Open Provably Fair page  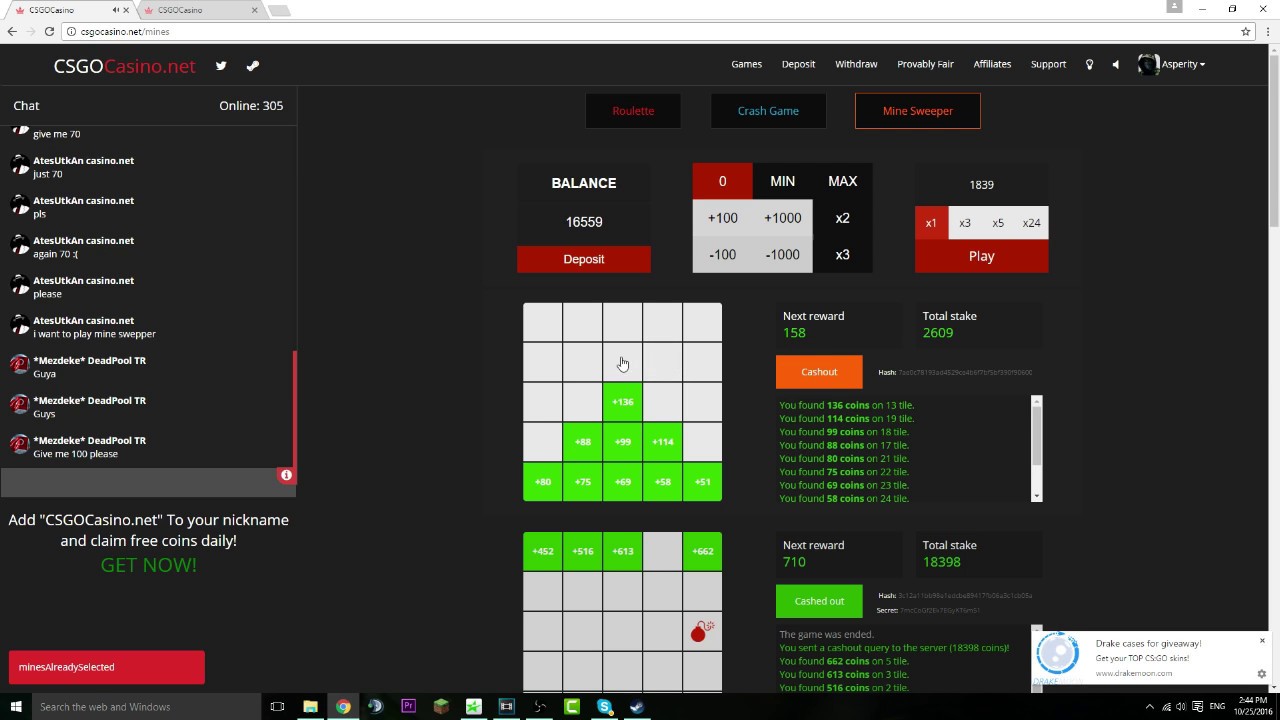(925, 64)
